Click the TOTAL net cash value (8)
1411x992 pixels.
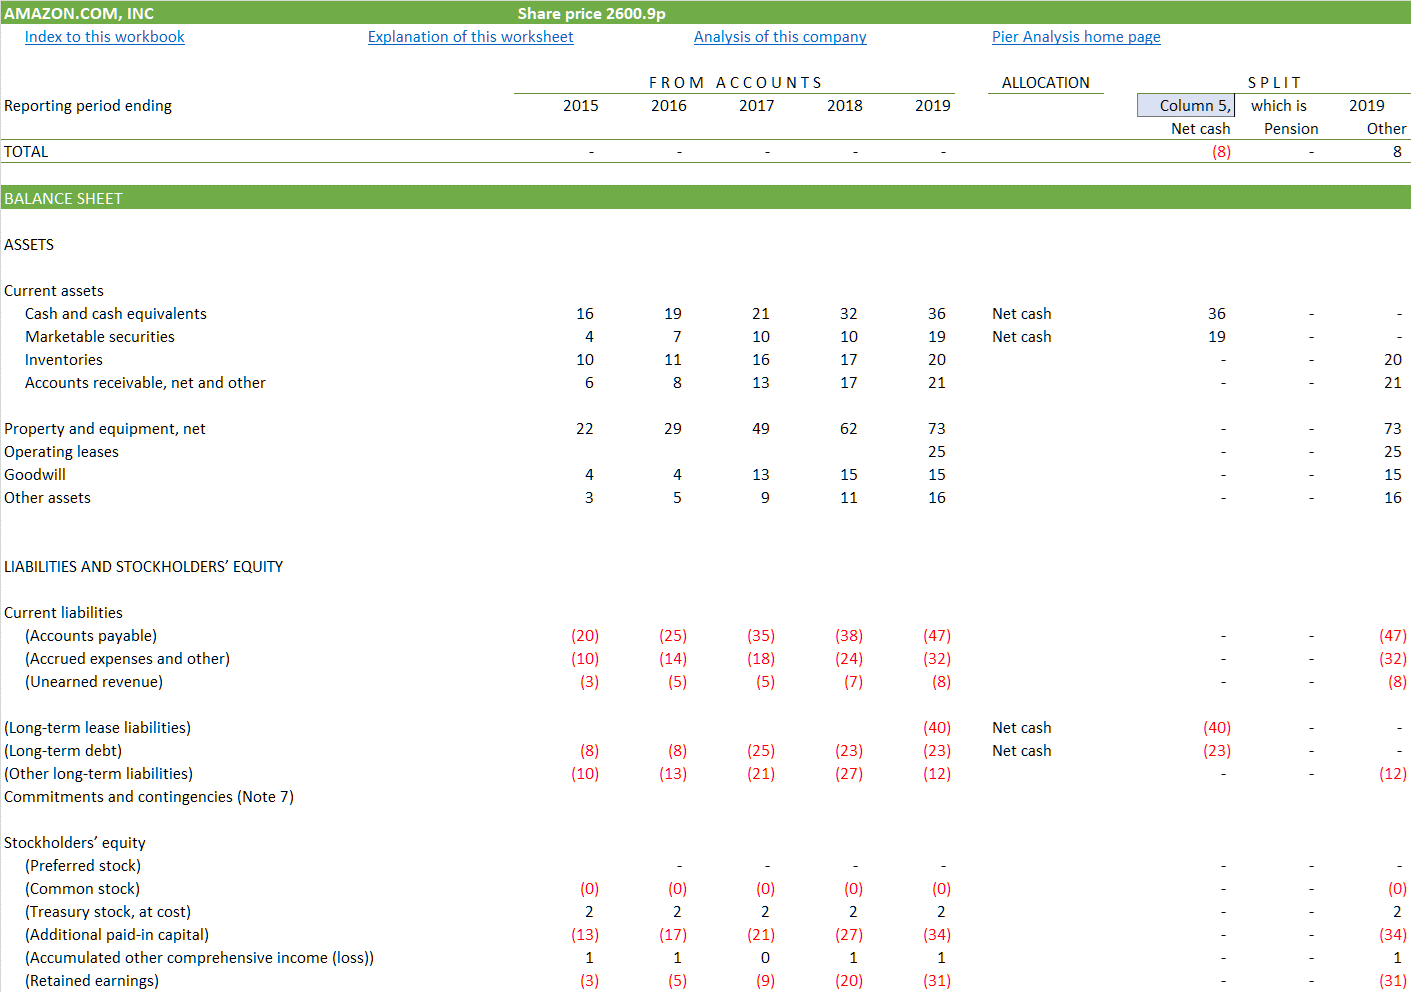pos(1221,152)
